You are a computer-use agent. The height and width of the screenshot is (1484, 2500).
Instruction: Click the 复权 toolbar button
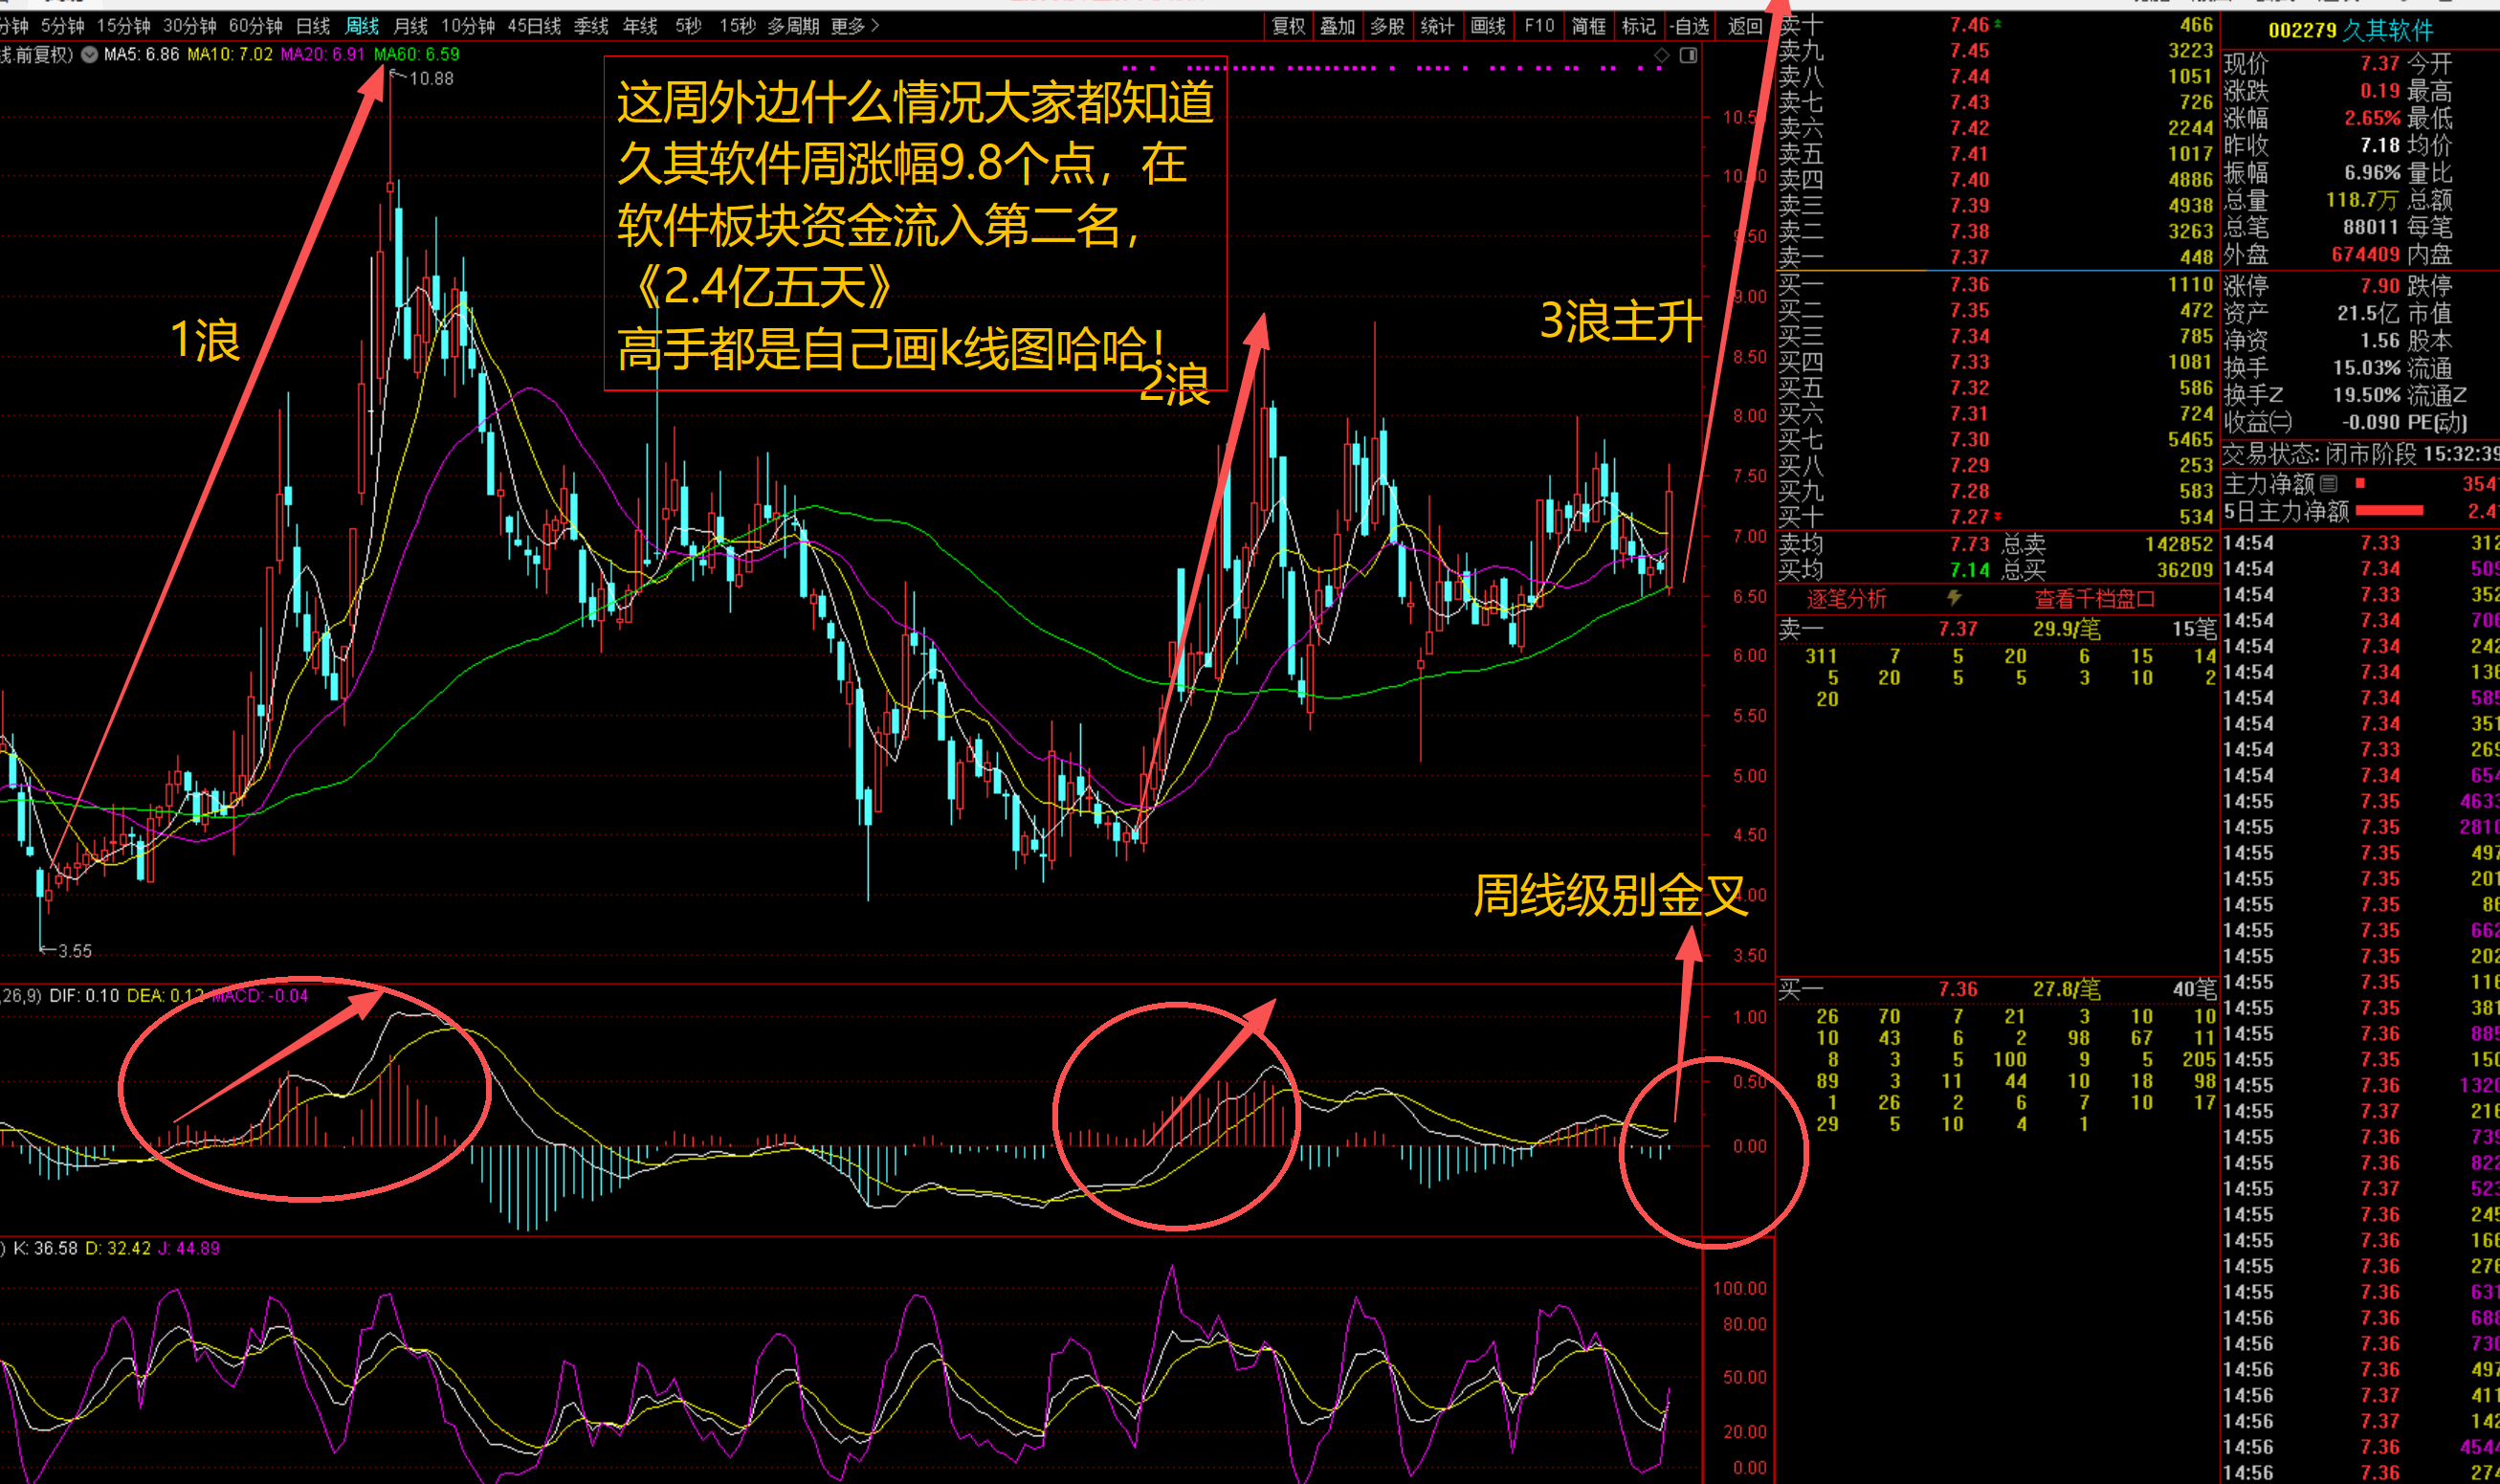point(1288,26)
